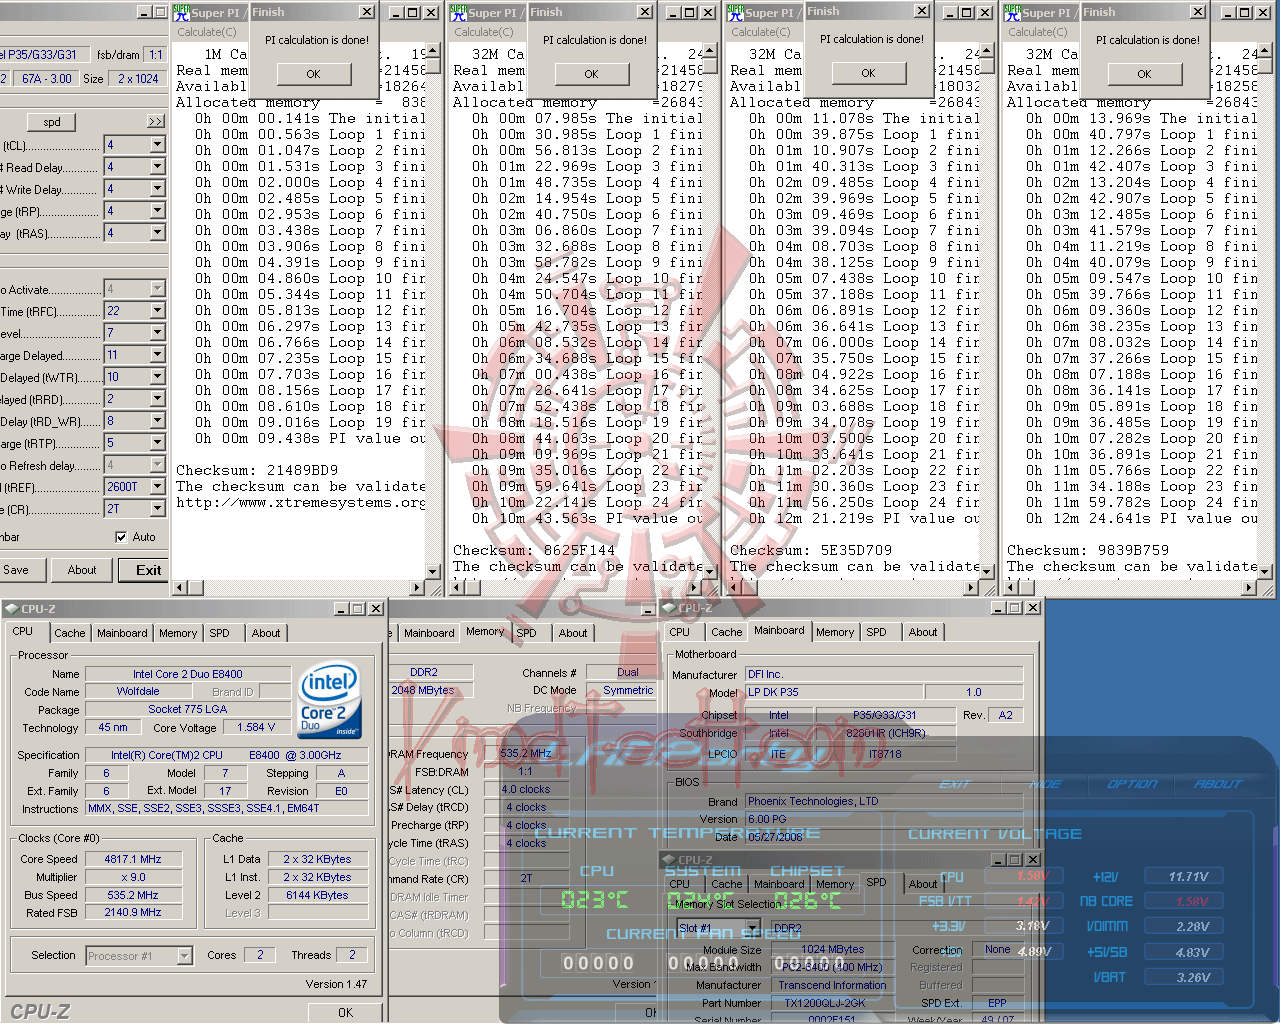
Task: Open the Read Delay dropdown
Action: [x=157, y=167]
